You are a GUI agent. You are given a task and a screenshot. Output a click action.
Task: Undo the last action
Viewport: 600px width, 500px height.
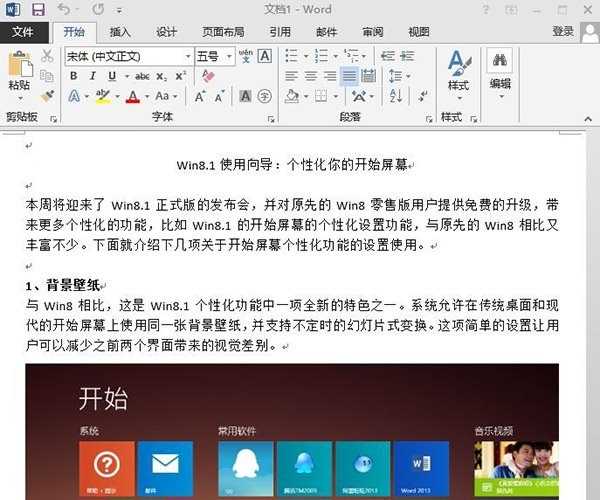coord(64,9)
